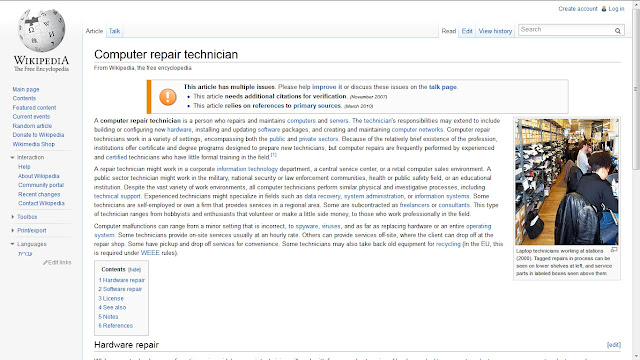This screenshot has height=360, width=640.
Task: Click the edit link beside Hardware repair heading
Action: (x=614, y=345)
